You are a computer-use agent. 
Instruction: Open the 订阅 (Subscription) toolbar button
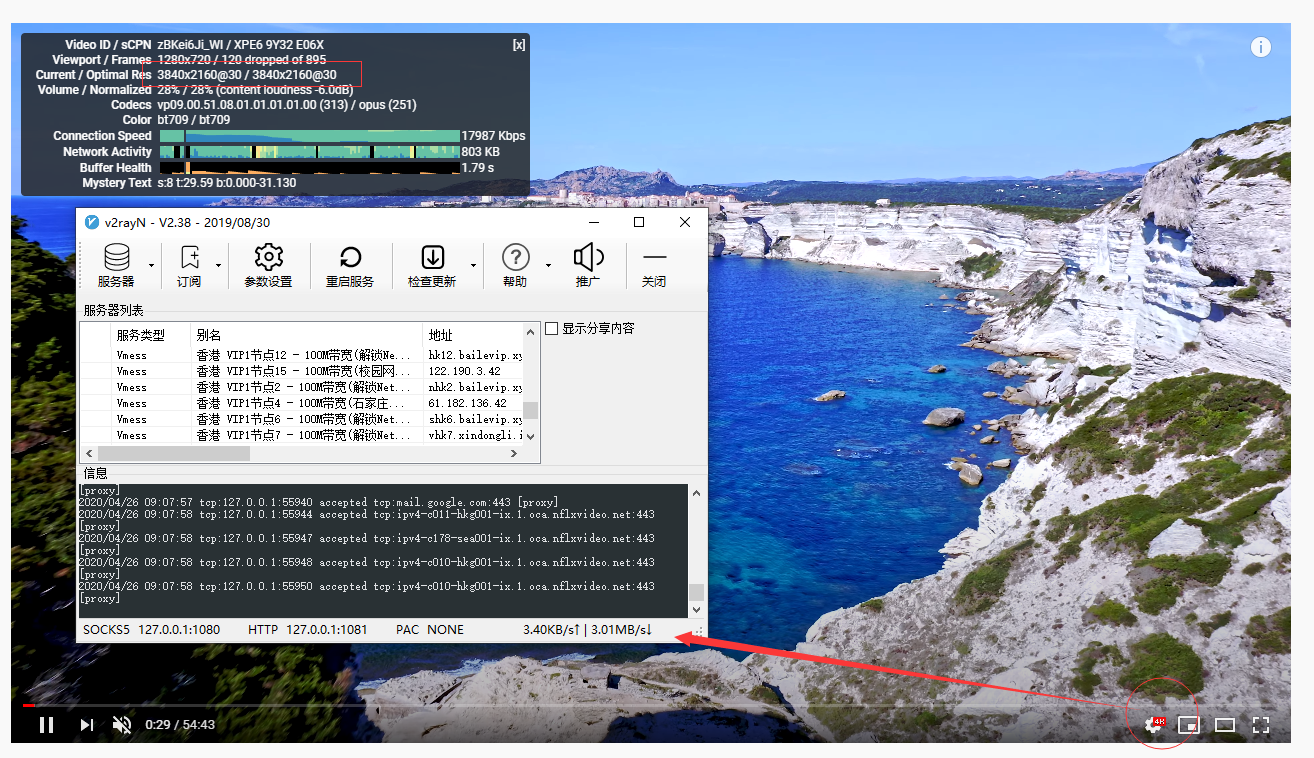[x=189, y=265]
